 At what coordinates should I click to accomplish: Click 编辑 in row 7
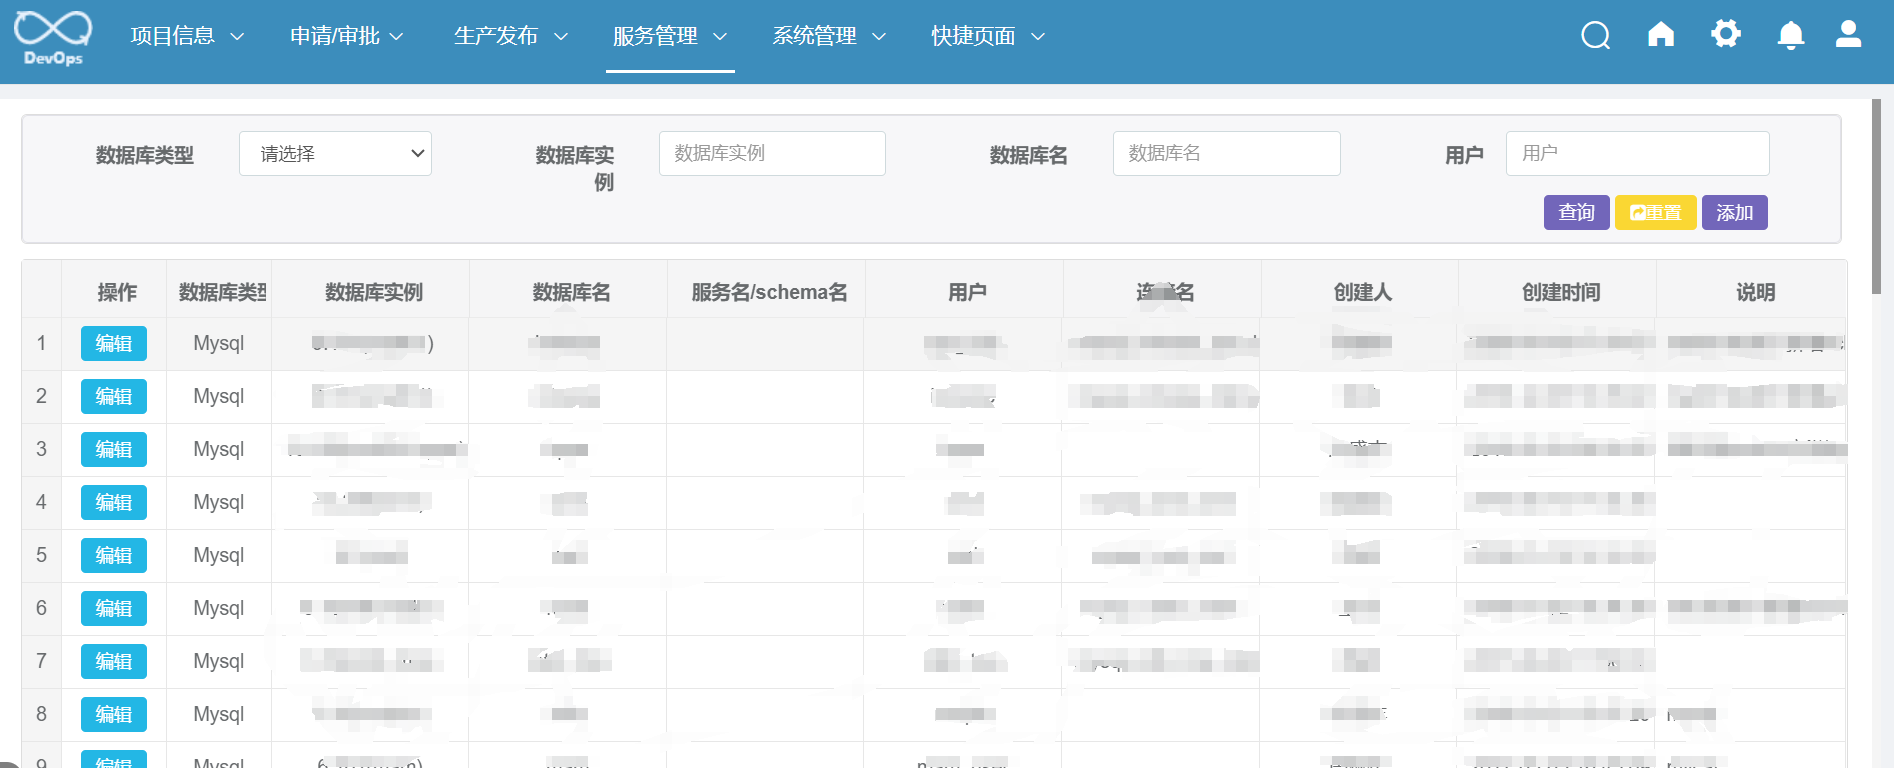point(114,662)
